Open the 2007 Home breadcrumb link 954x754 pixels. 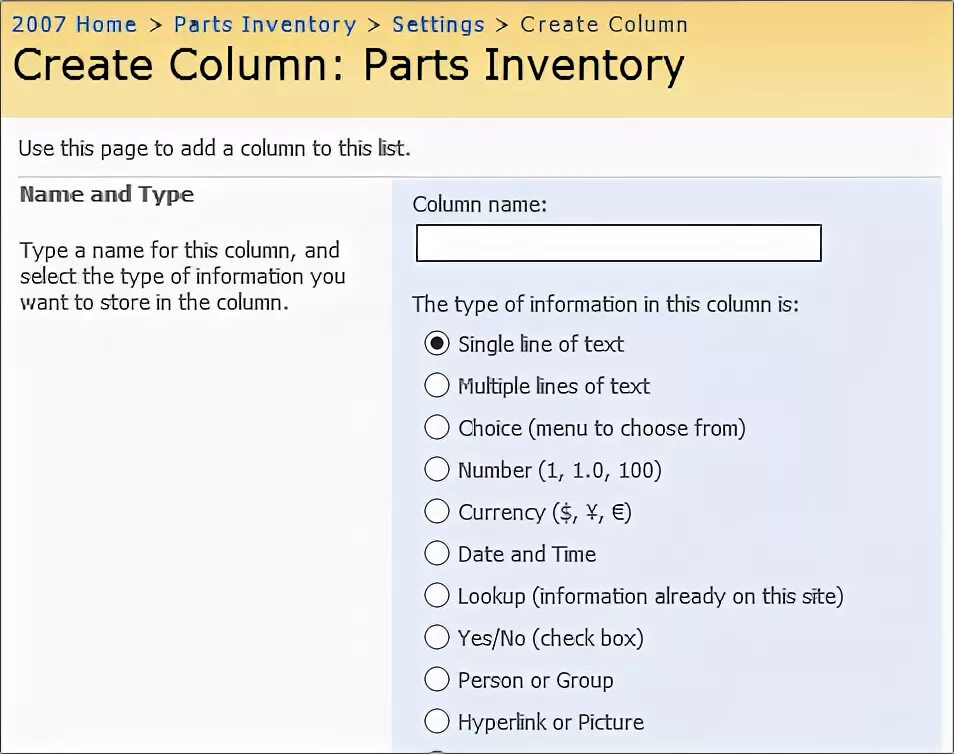pyautogui.click(x=74, y=25)
